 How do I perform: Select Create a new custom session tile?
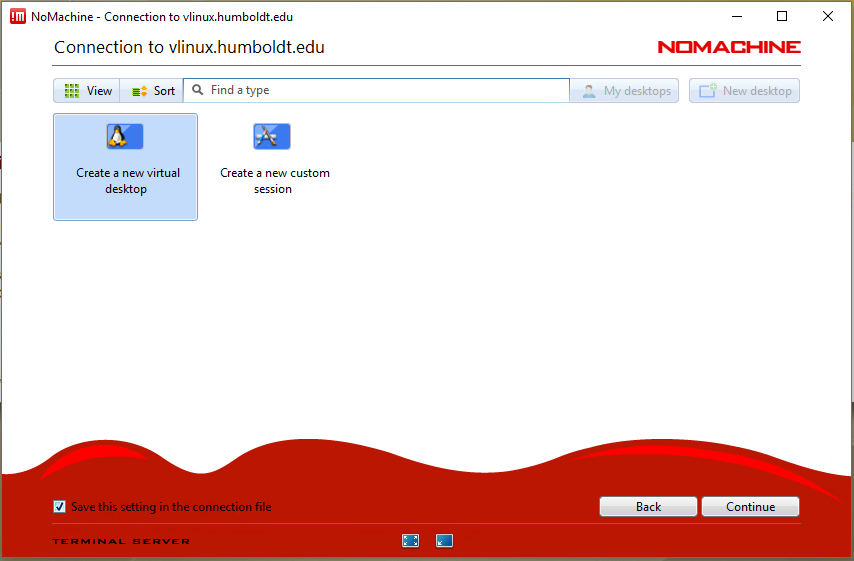tap(274, 167)
